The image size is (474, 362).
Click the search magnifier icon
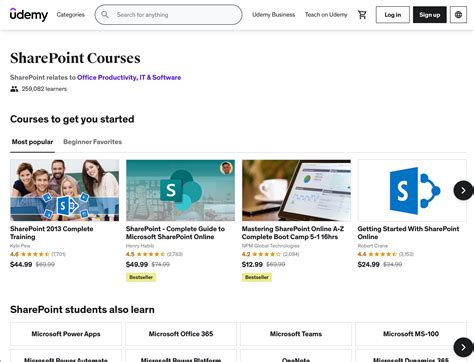coord(105,15)
